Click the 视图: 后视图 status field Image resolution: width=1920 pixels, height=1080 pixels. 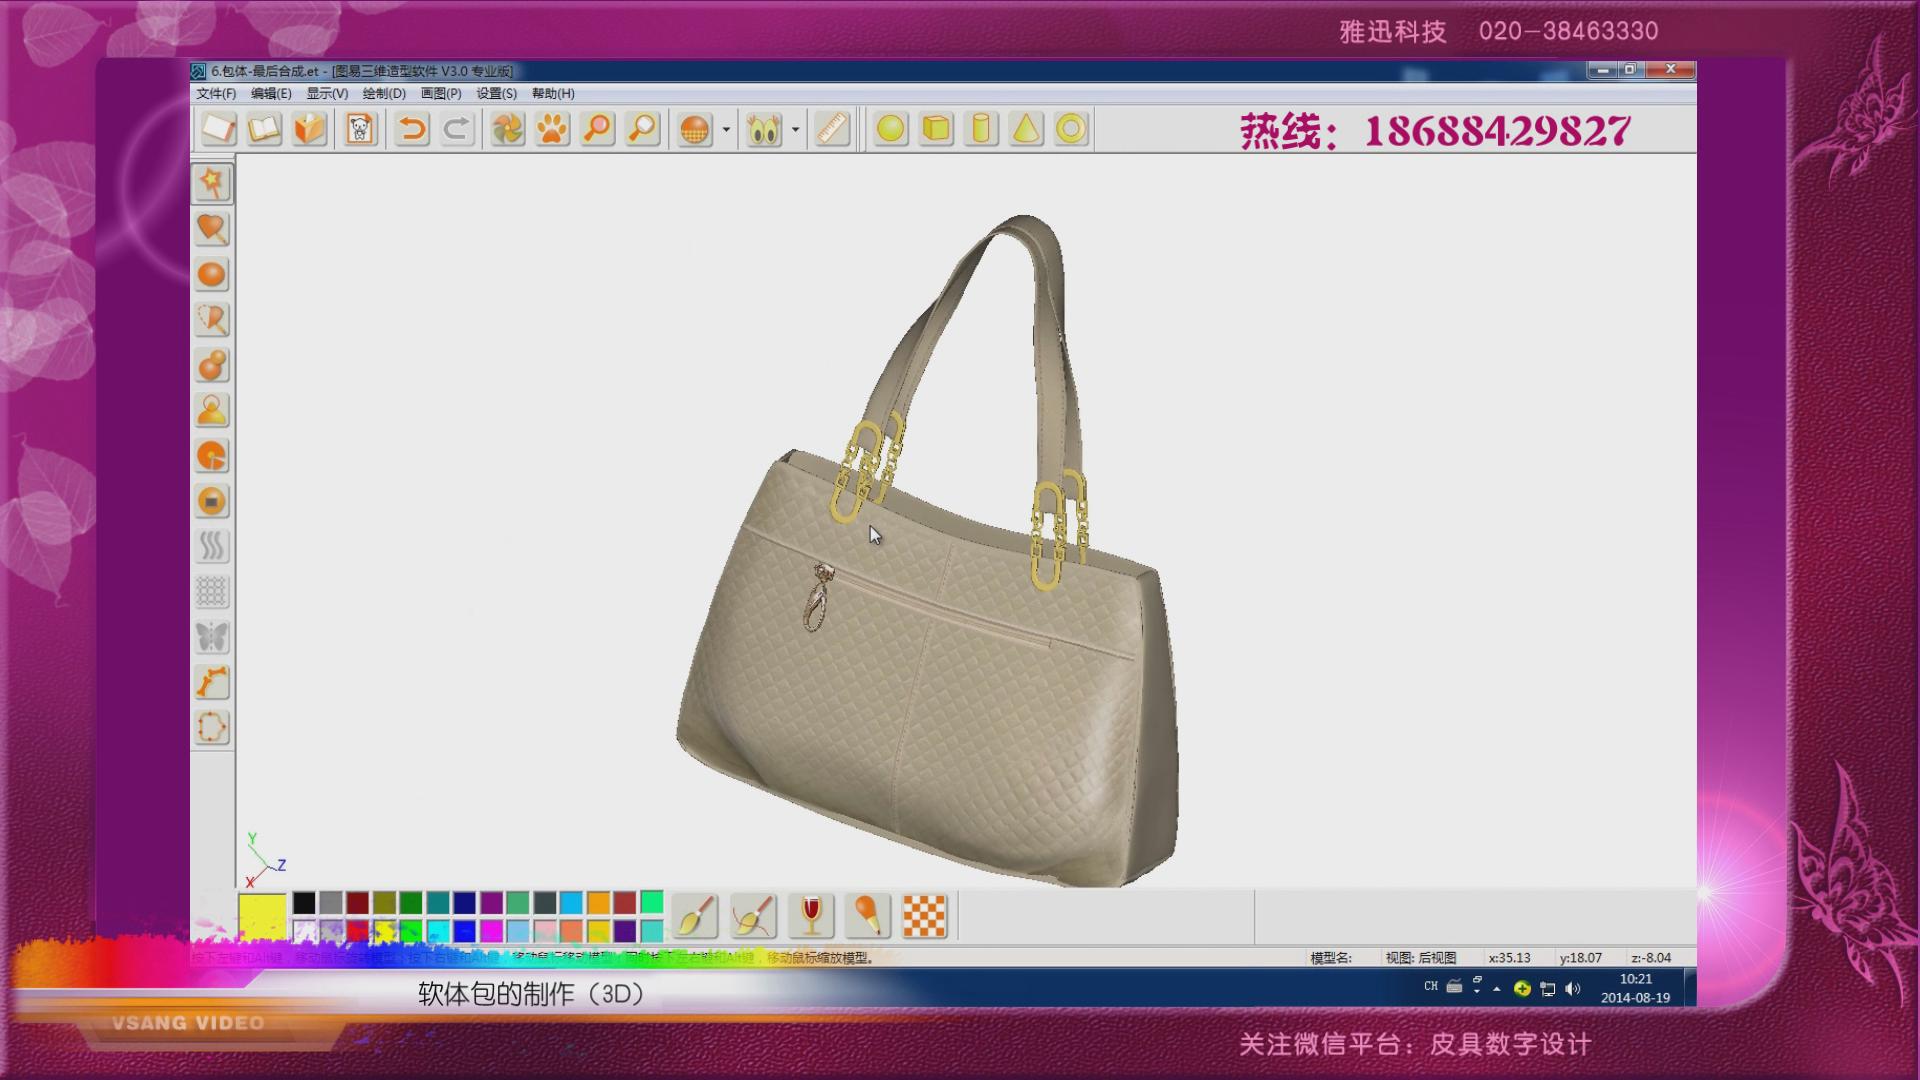pyautogui.click(x=1421, y=957)
